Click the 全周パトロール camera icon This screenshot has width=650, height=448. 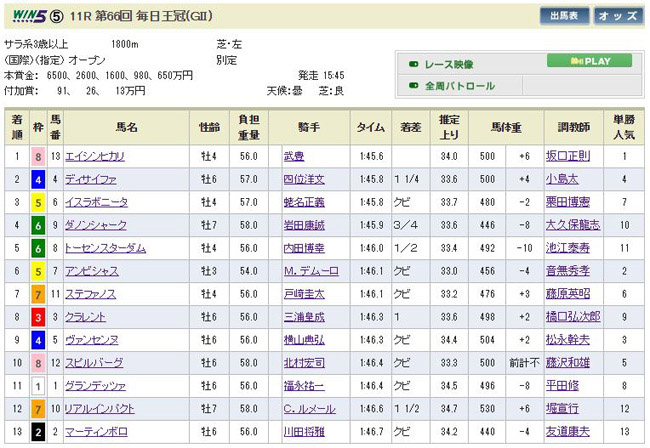[x=414, y=86]
